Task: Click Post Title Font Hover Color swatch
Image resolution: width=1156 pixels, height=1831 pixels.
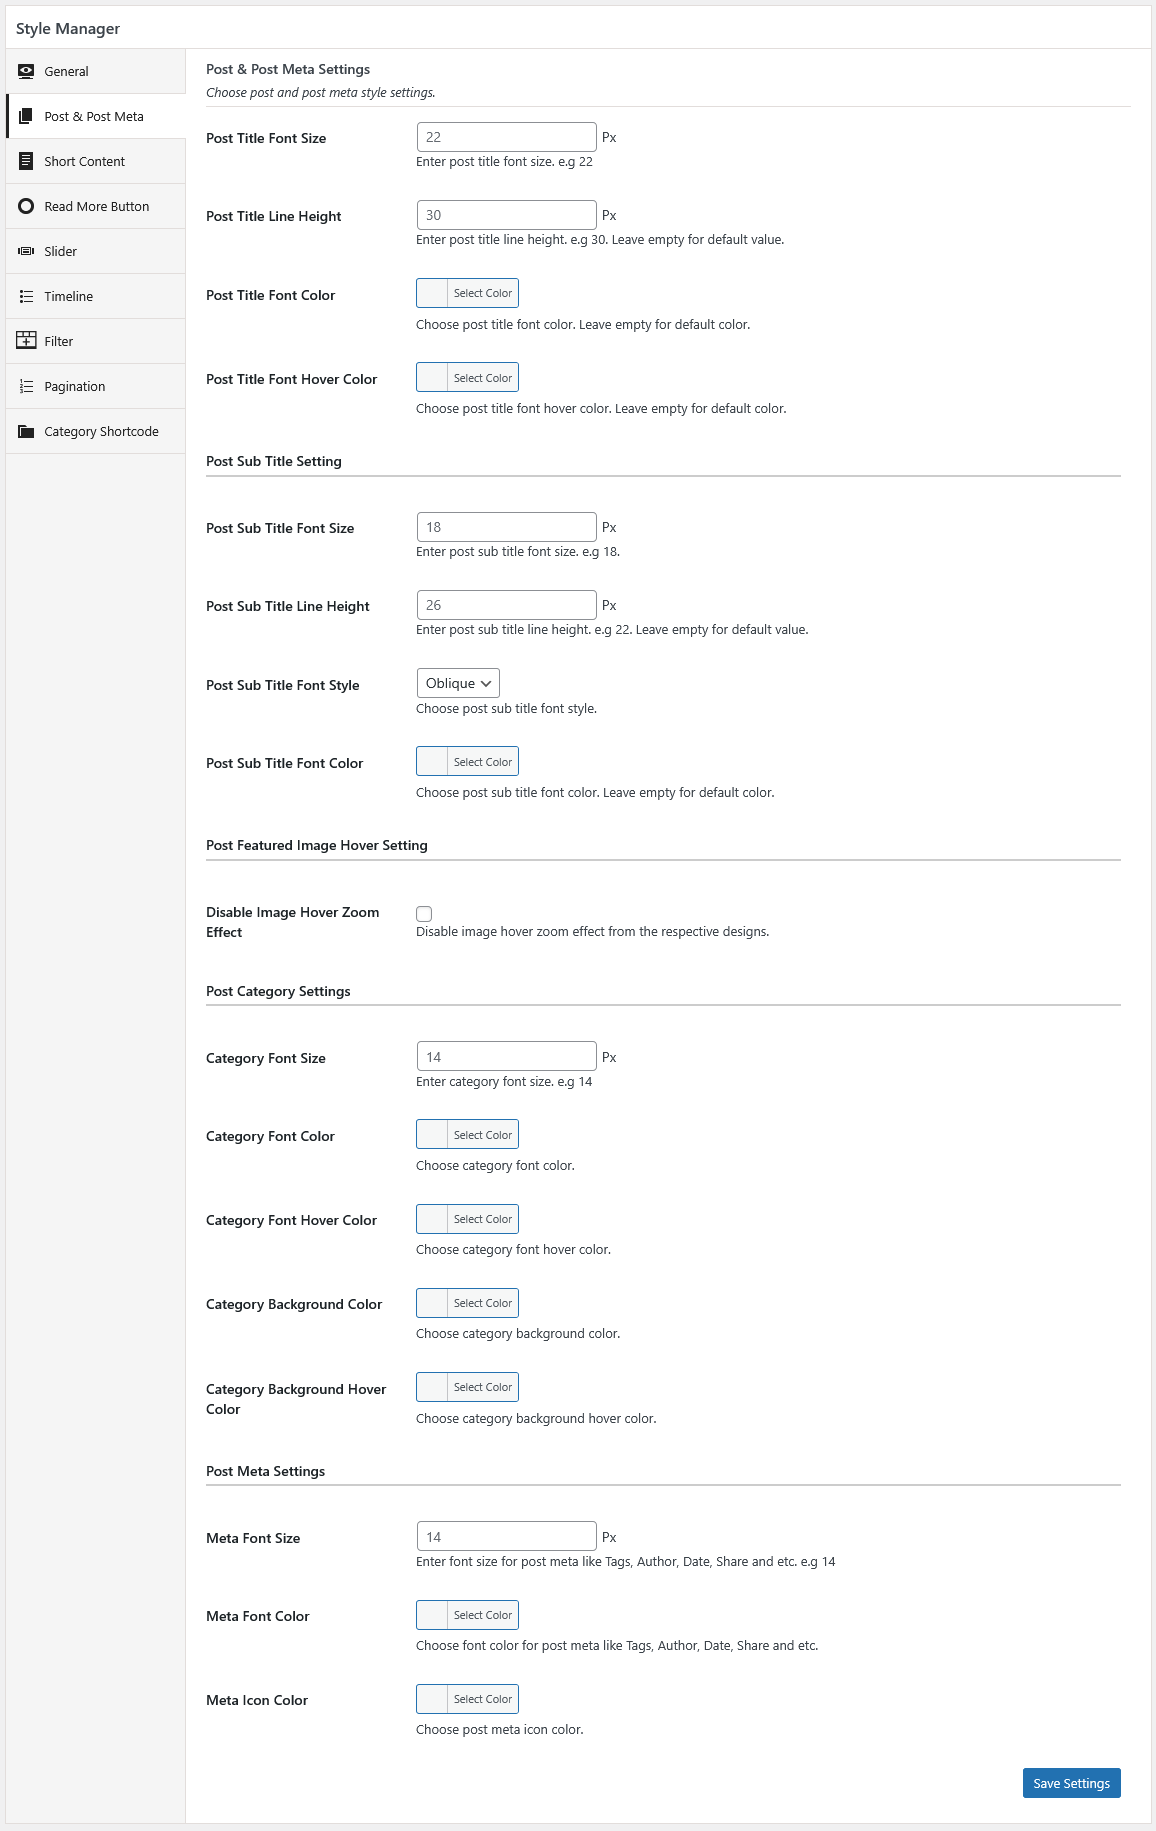Action: click(x=433, y=378)
